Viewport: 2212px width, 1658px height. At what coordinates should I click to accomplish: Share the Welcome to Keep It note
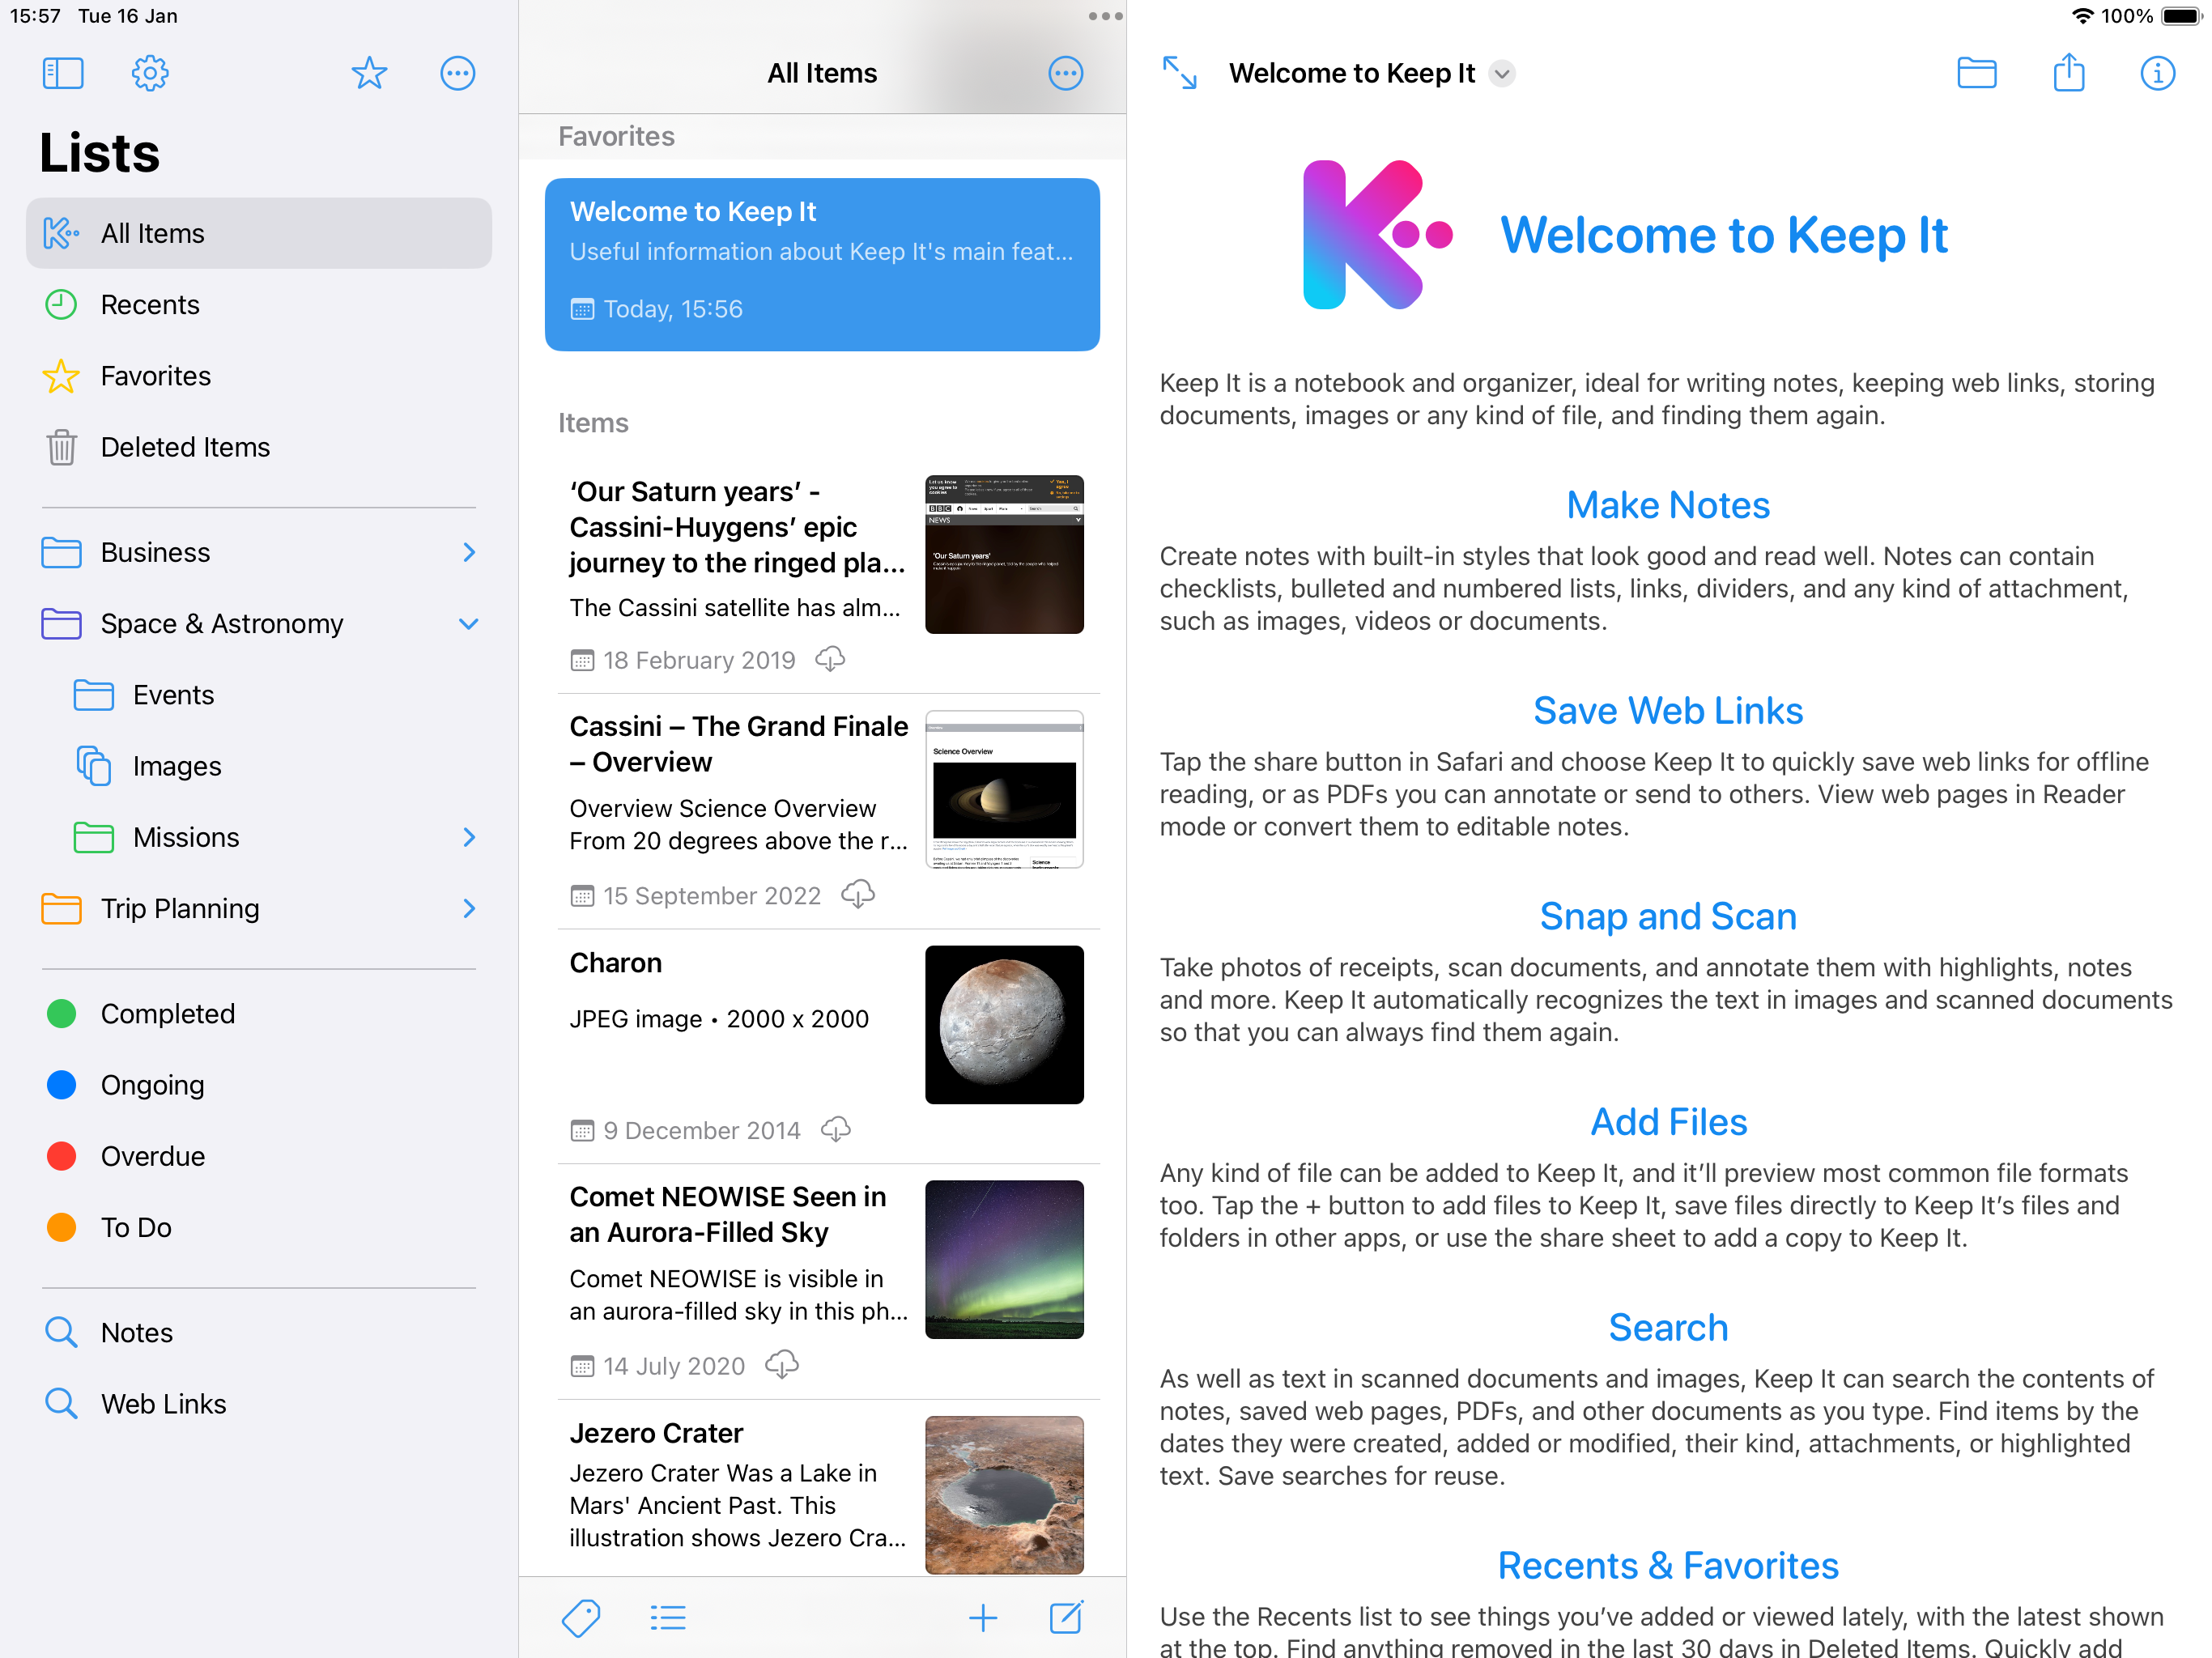pos(2069,72)
